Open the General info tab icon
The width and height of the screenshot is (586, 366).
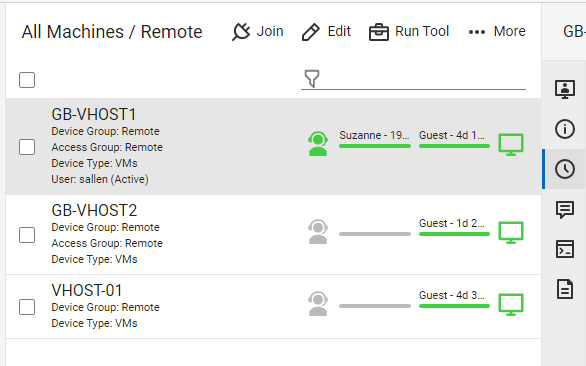[565, 129]
